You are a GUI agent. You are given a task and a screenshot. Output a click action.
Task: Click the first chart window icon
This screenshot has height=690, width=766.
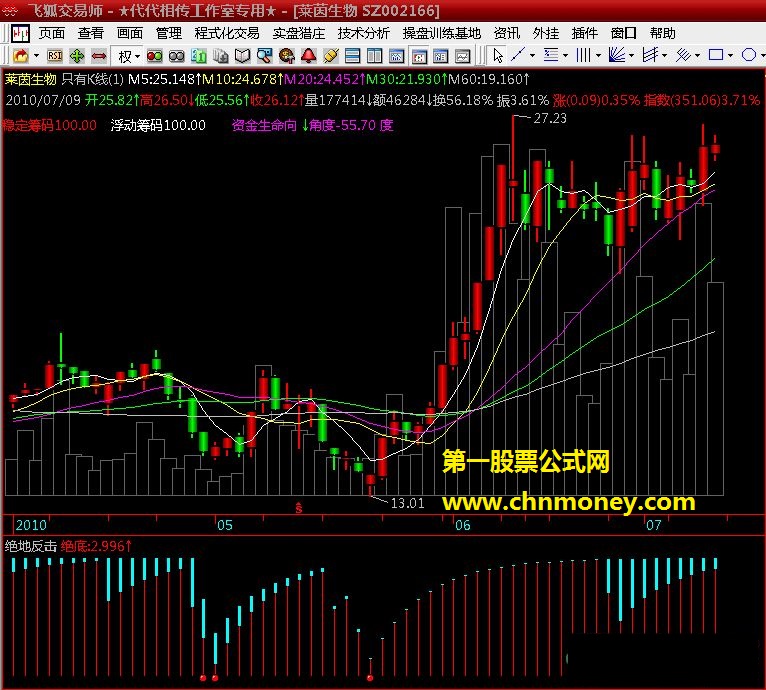tap(397, 56)
